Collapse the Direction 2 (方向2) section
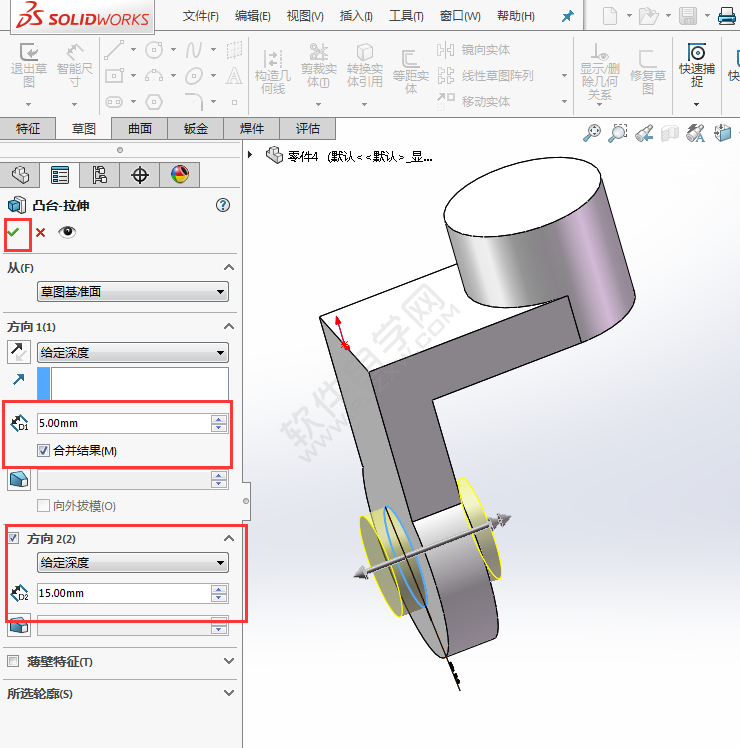Image resolution: width=740 pixels, height=748 pixels. click(x=229, y=538)
